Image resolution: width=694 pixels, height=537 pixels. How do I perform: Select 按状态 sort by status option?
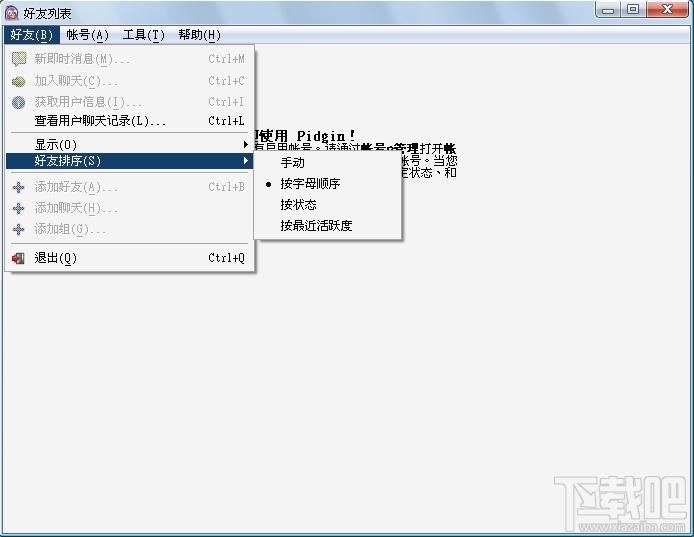pyautogui.click(x=328, y=205)
